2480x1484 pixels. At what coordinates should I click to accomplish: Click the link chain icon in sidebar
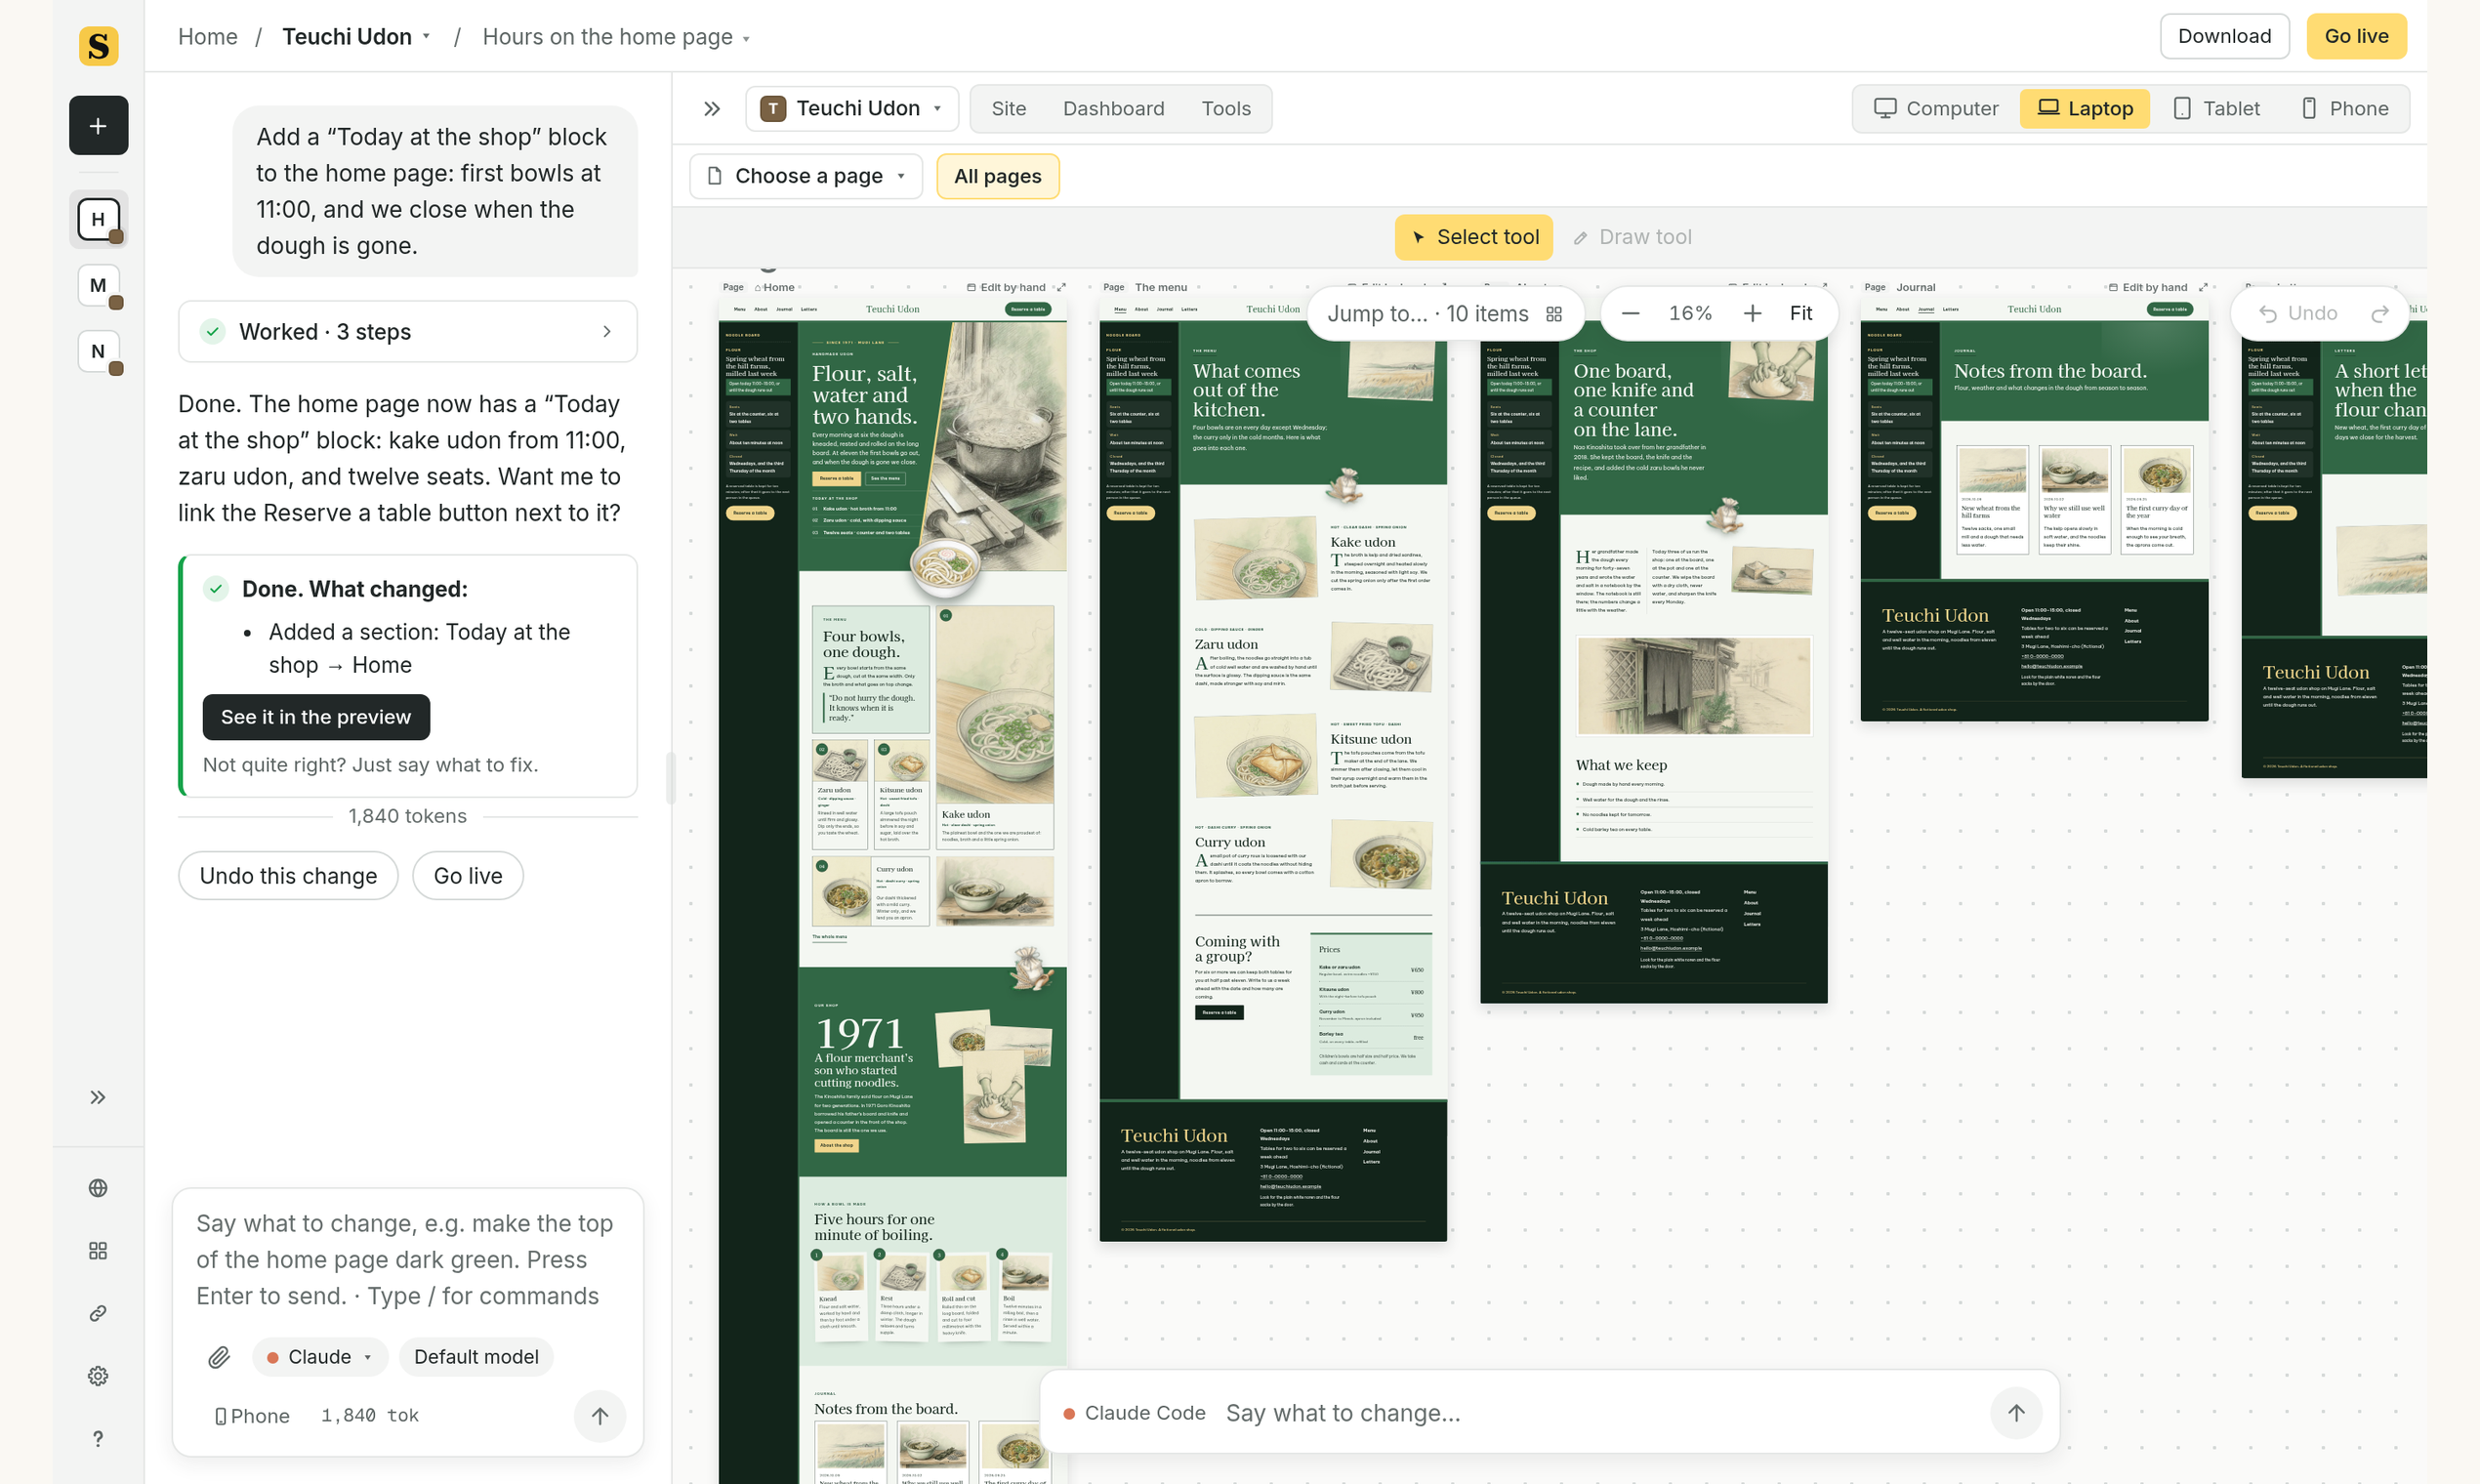pyautogui.click(x=98, y=1313)
